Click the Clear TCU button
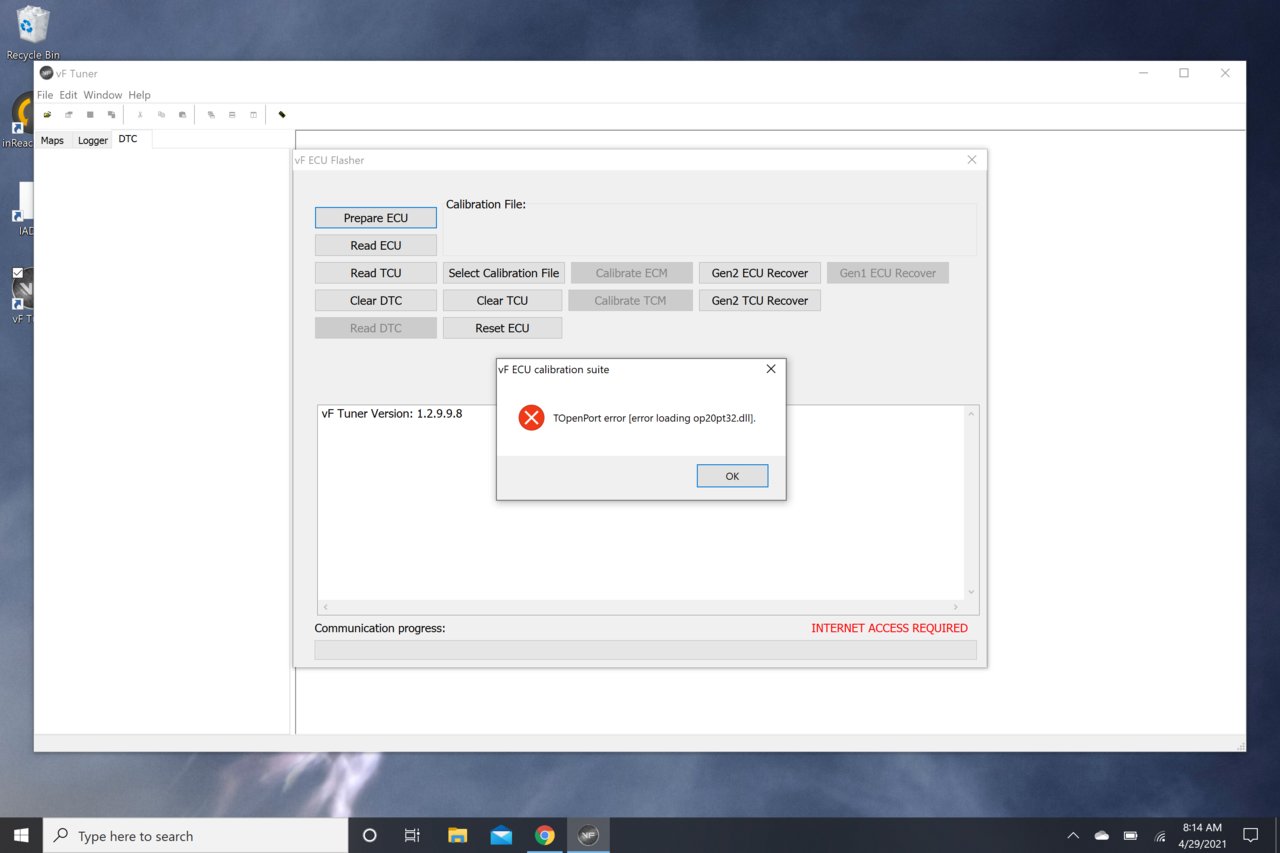The width and height of the screenshot is (1280, 853). pyautogui.click(x=503, y=300)
